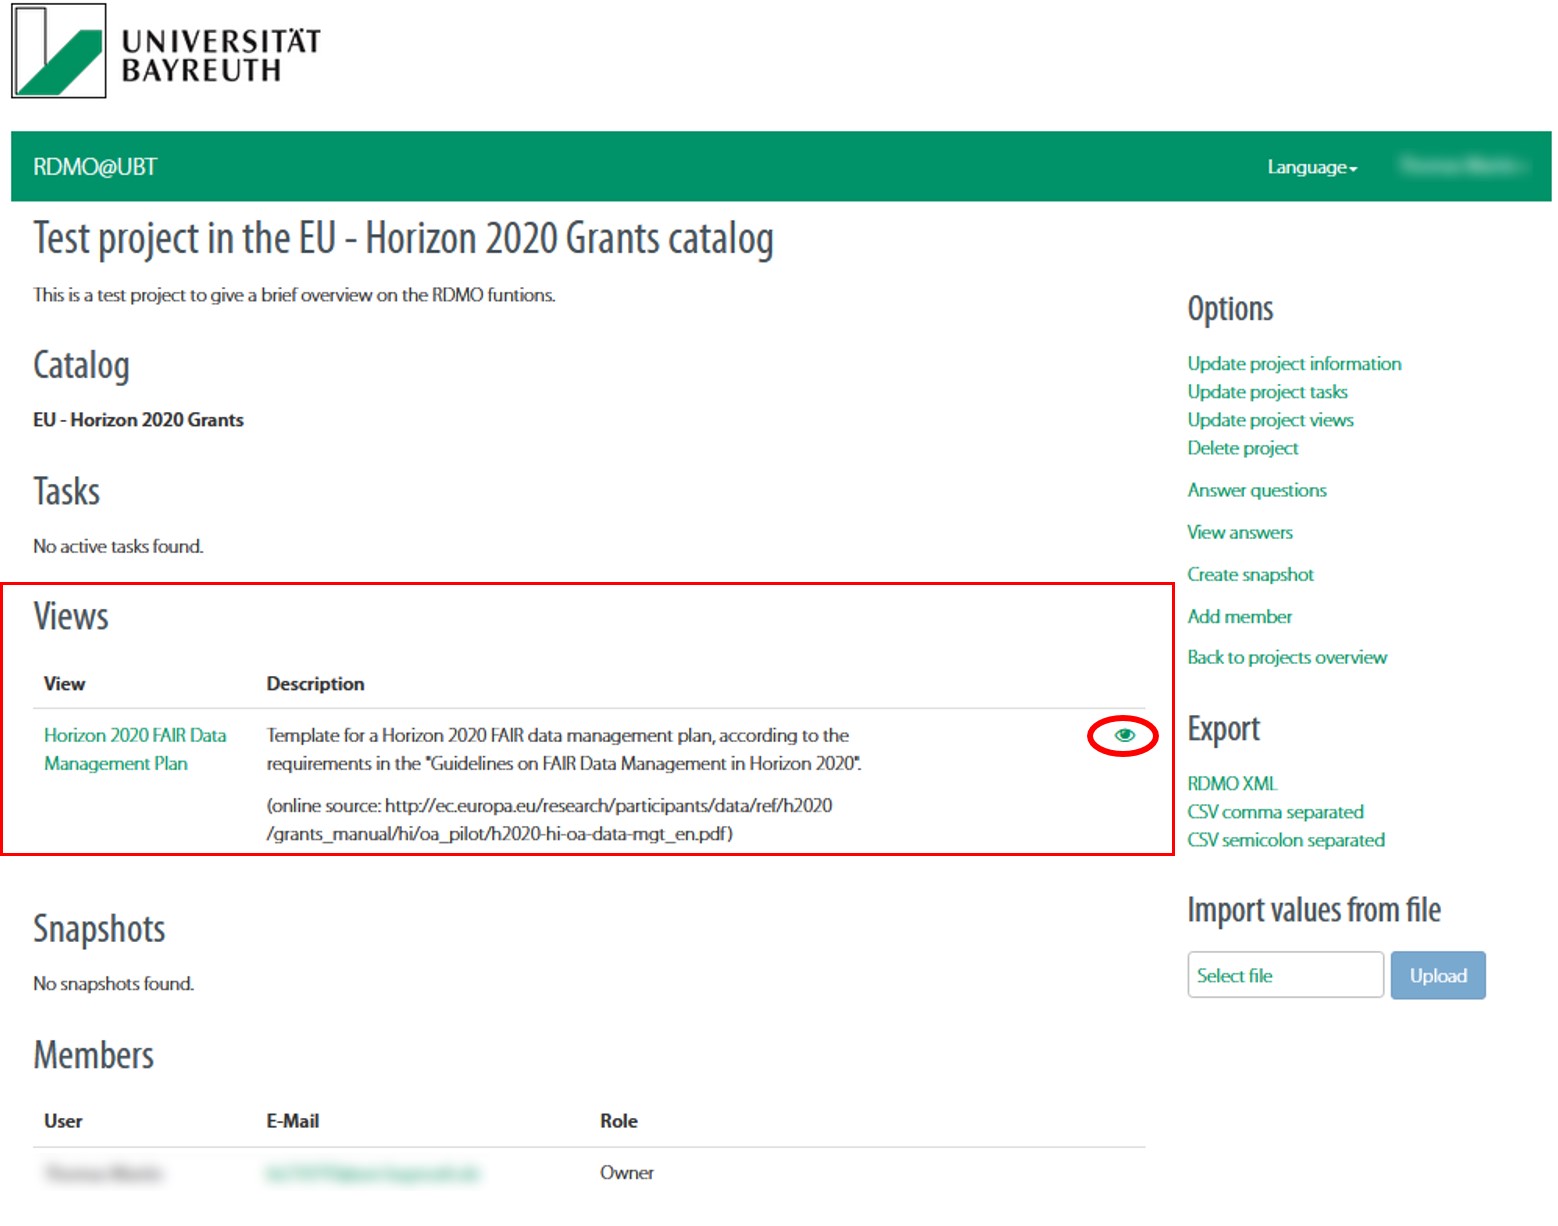Click the eye icon for Horizon 2020 view
This screenshot has width=1558, height=1226.
pos(1124,735)
